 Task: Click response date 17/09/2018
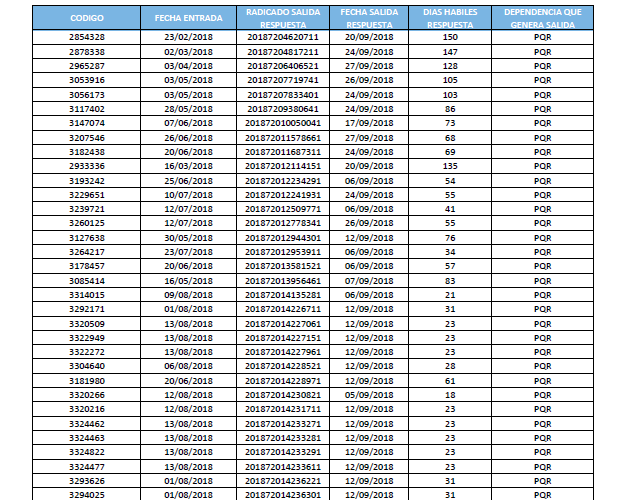coord(369,123)
